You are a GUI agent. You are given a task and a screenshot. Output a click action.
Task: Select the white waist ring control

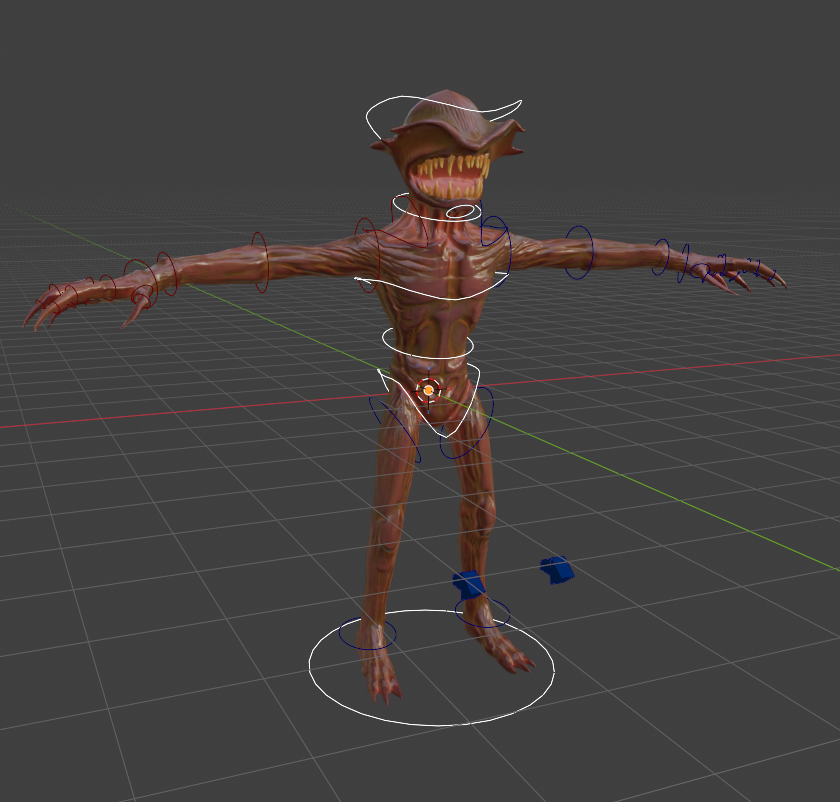(x=428, y=343)
